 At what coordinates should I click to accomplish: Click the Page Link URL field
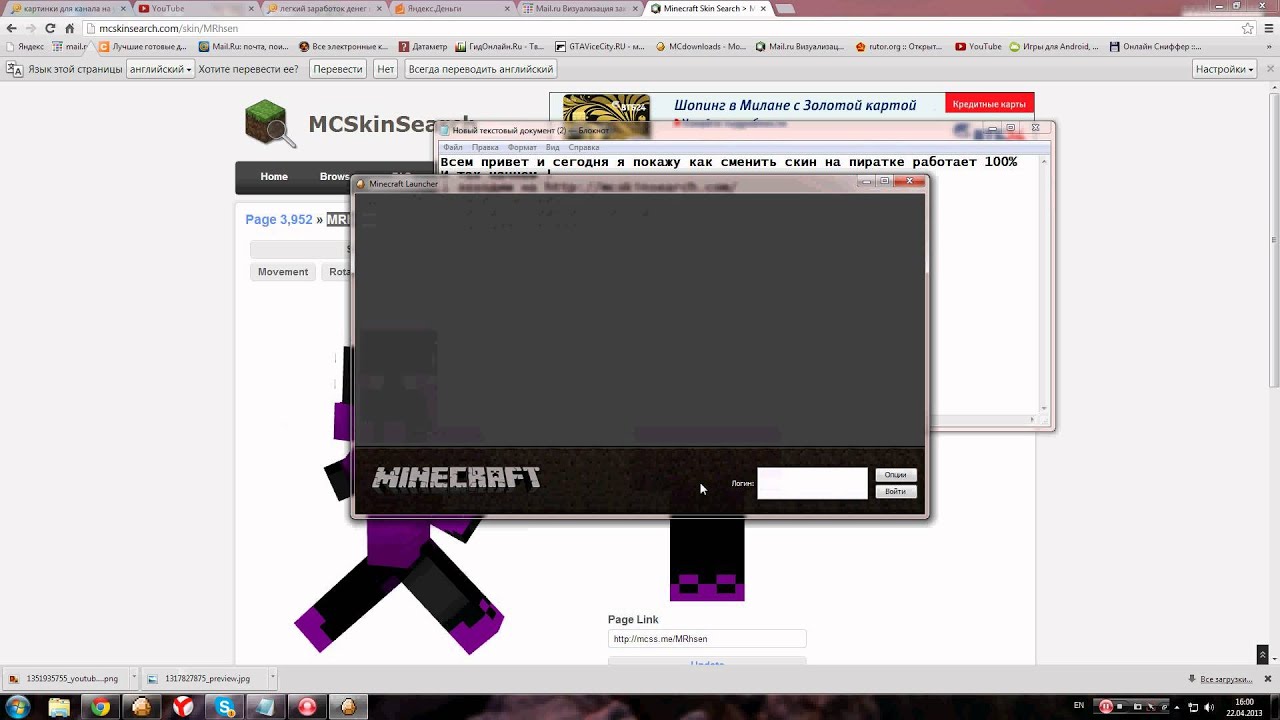click(707, 639)
